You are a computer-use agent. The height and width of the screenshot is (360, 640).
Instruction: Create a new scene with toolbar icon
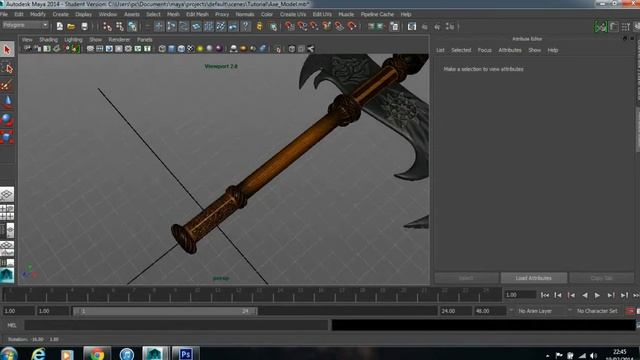[x=60, y=27]
